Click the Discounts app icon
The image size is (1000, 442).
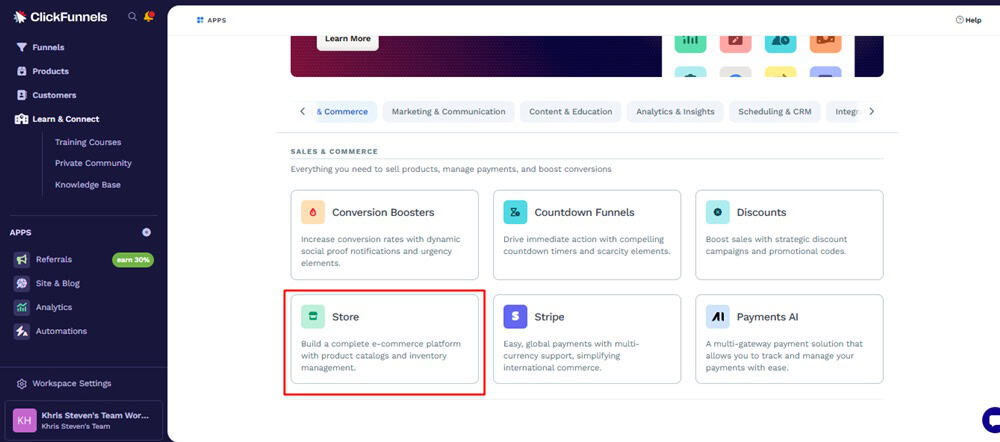tap(717, 212)
